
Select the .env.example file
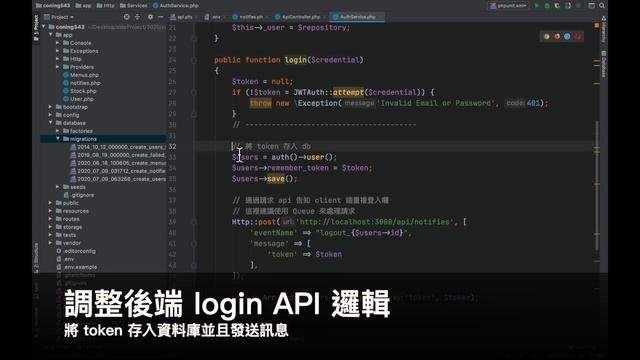(x=77, y=267)
